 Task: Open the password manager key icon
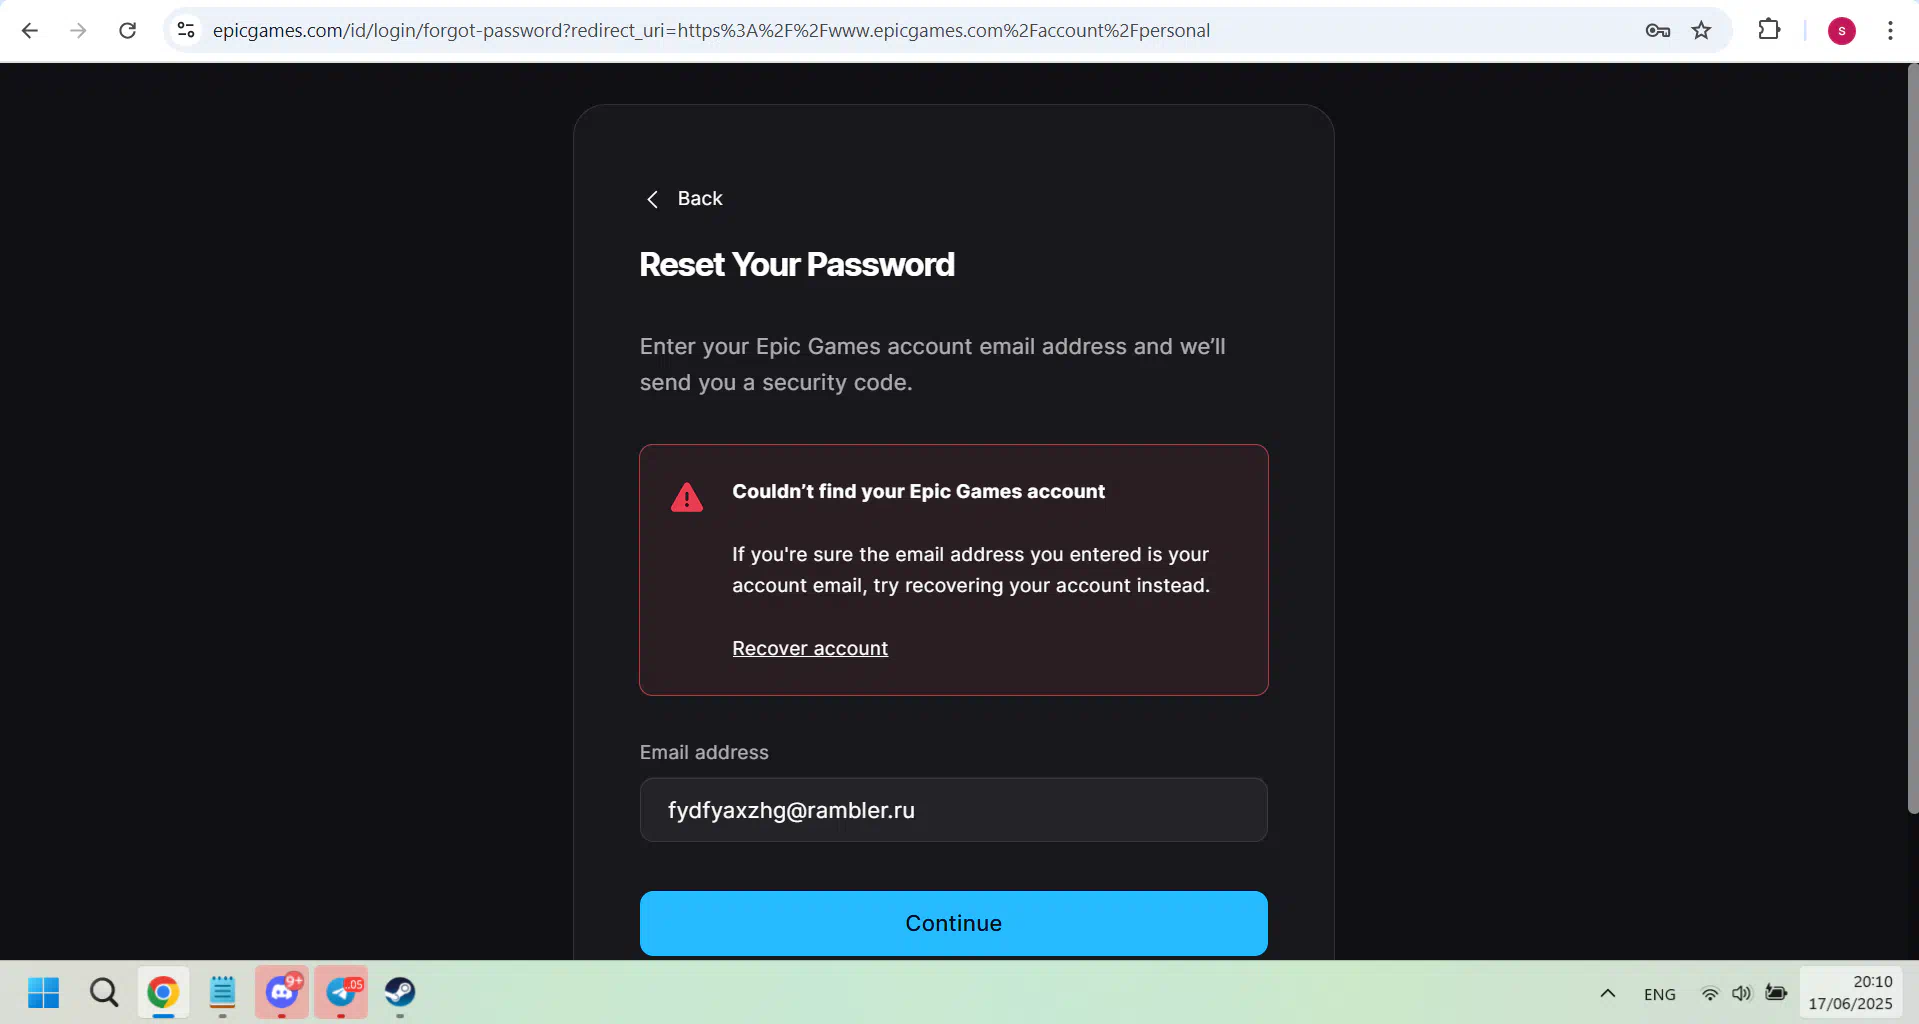point(1657,30)
